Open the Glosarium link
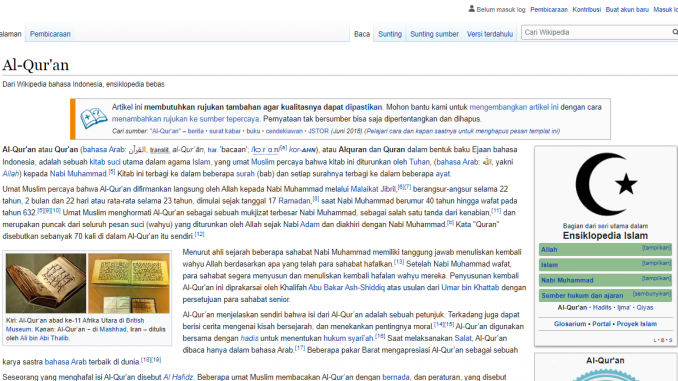The height and width of the screenshot is (381, 678). tap(570, 323)
